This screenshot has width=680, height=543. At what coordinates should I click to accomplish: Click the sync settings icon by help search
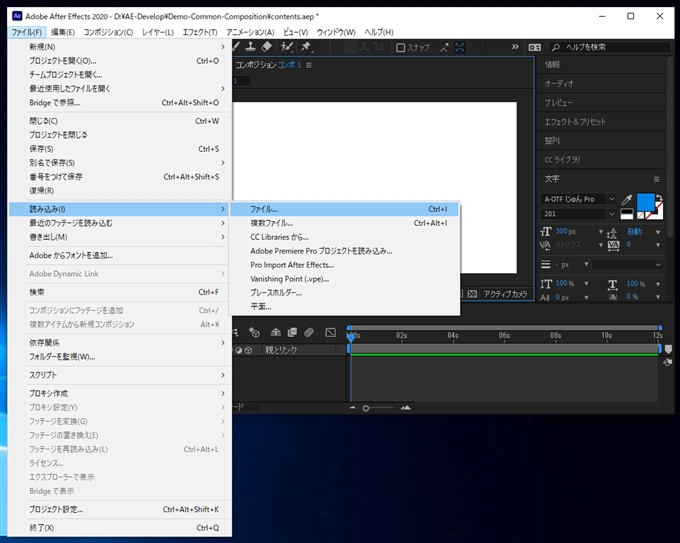coord(534,47)
